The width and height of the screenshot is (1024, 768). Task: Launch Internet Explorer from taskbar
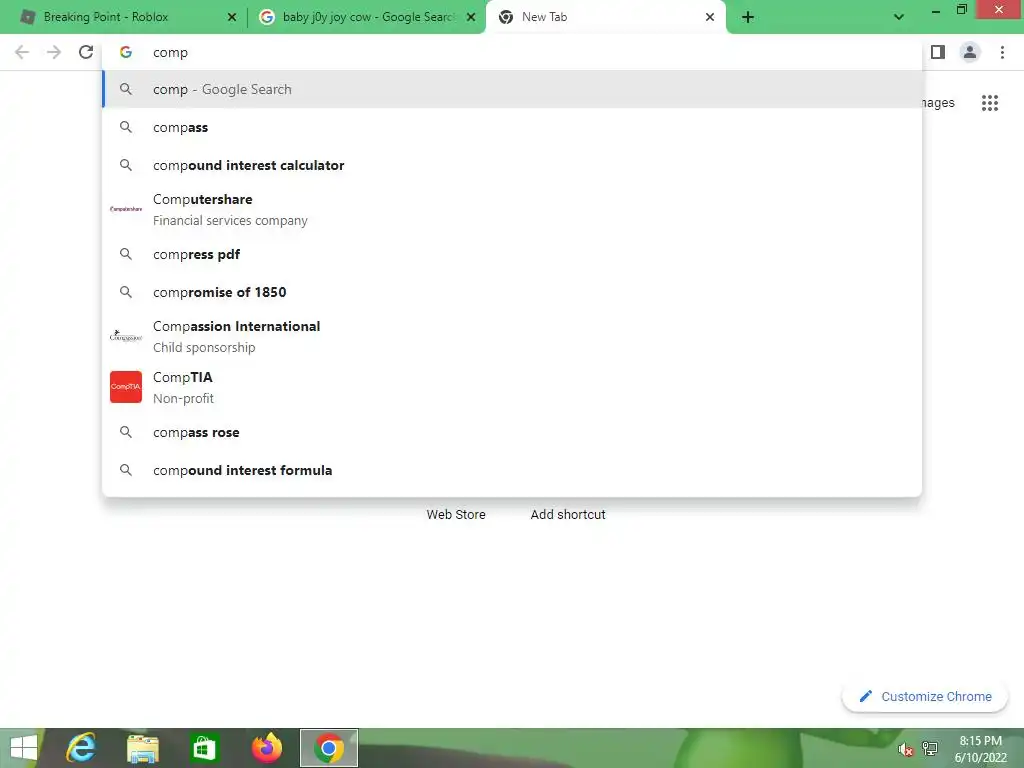82,748
